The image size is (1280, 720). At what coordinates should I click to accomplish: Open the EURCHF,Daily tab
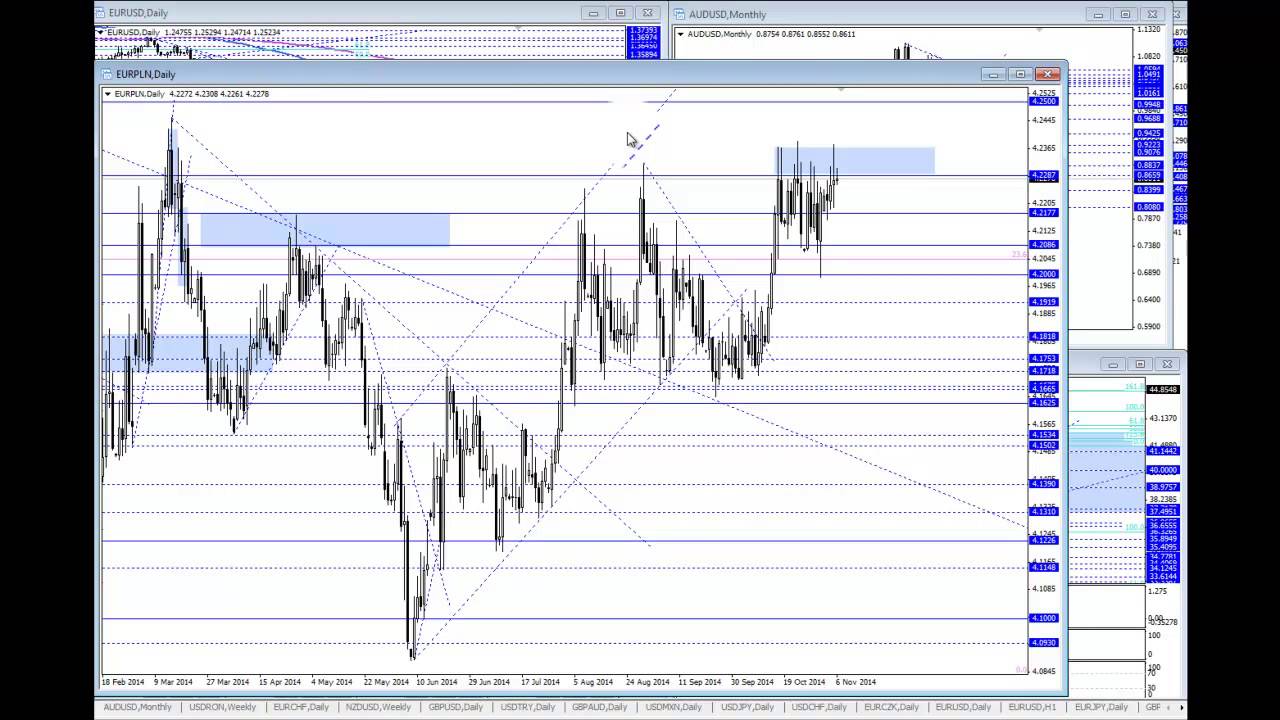click(301, 708)
